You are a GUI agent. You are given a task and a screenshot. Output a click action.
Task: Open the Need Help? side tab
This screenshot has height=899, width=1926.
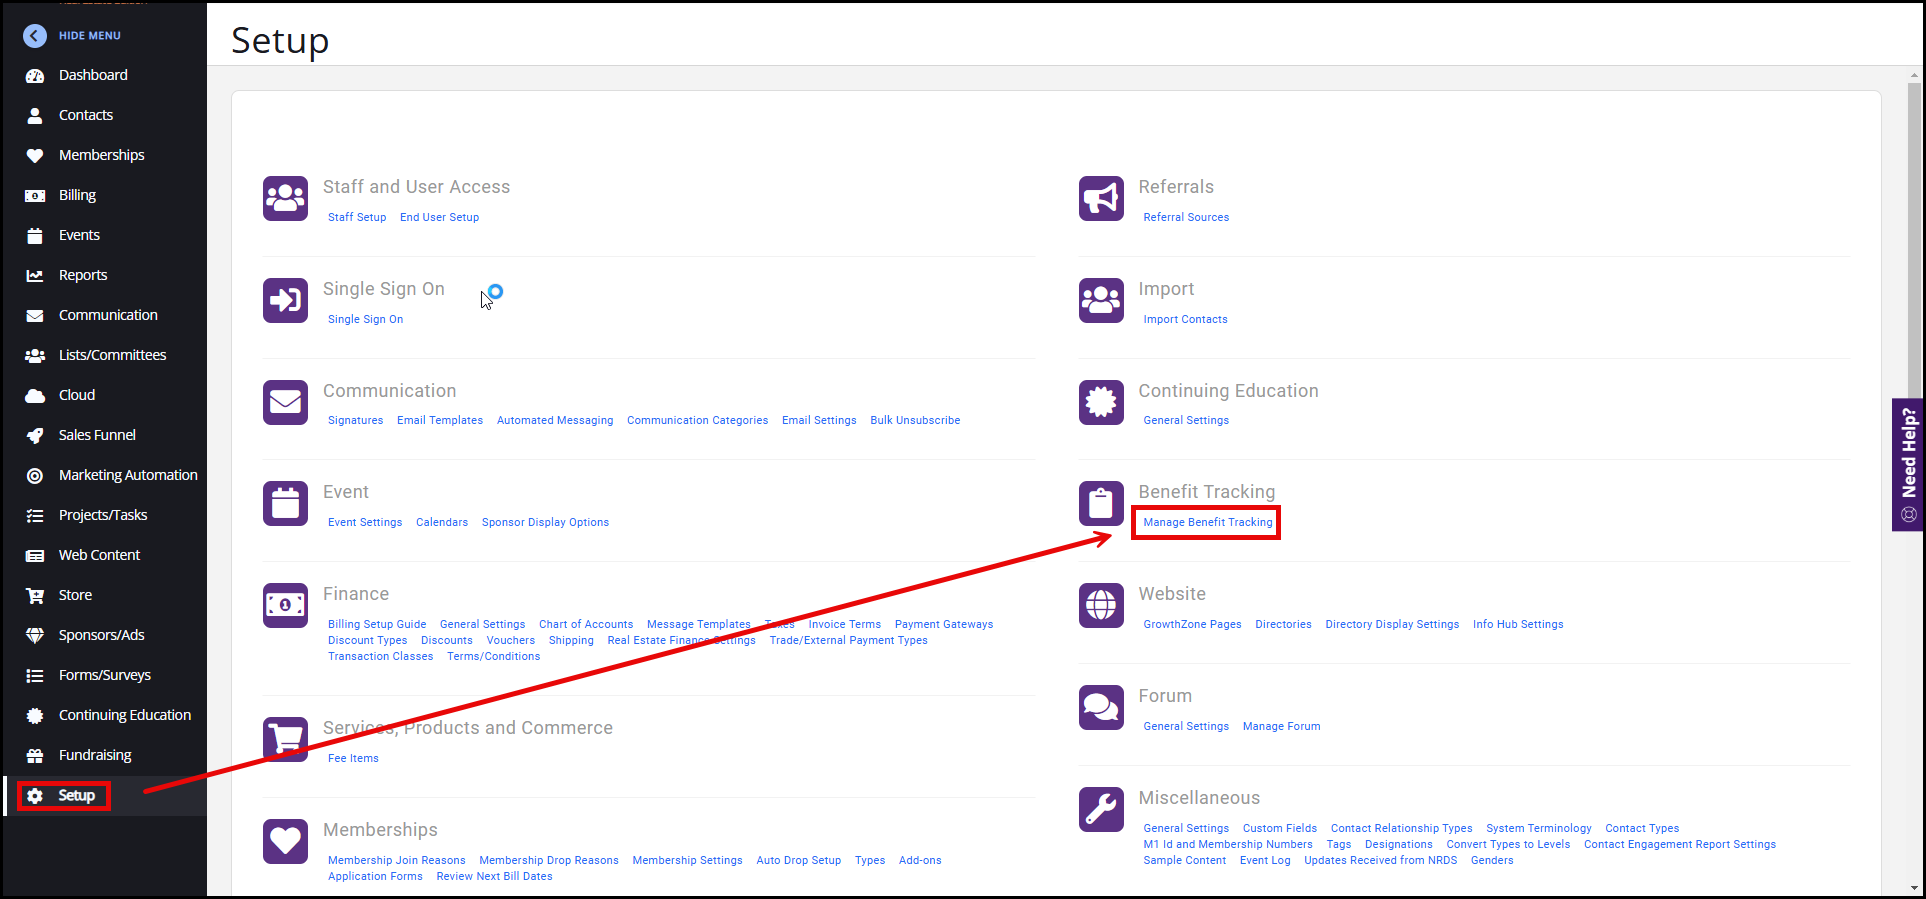[x=1908, y=464]
